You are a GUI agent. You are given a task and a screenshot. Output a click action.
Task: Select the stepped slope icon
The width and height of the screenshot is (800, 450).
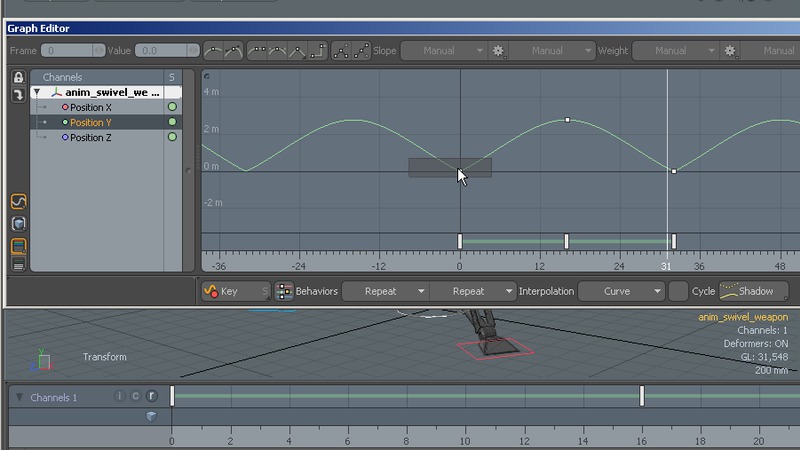pos(317,51)
